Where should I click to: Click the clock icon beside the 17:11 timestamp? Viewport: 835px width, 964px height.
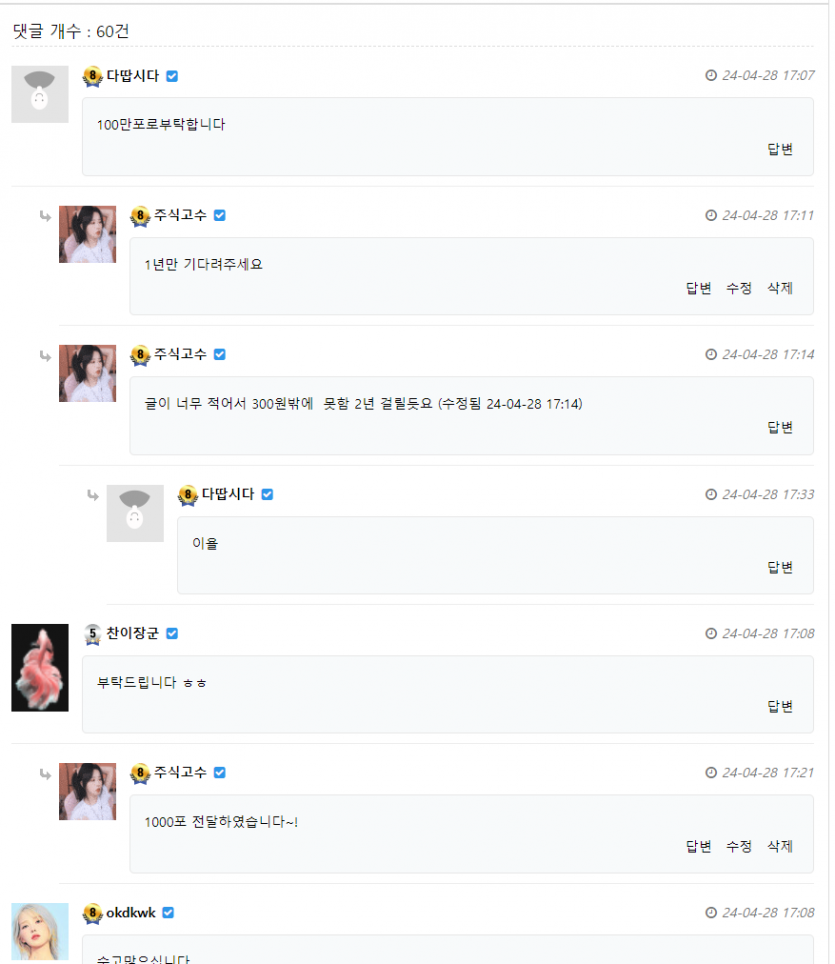711,215
